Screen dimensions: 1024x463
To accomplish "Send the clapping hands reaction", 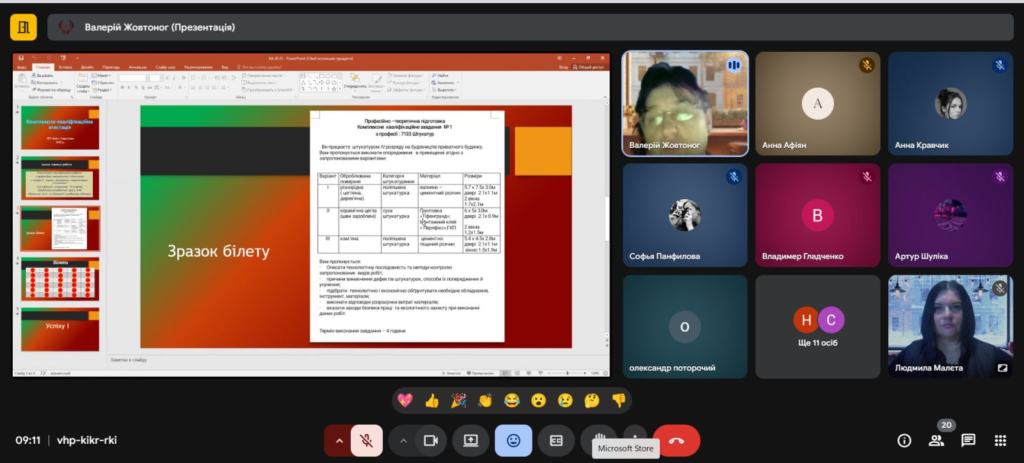I will click(x=485, y=400).
